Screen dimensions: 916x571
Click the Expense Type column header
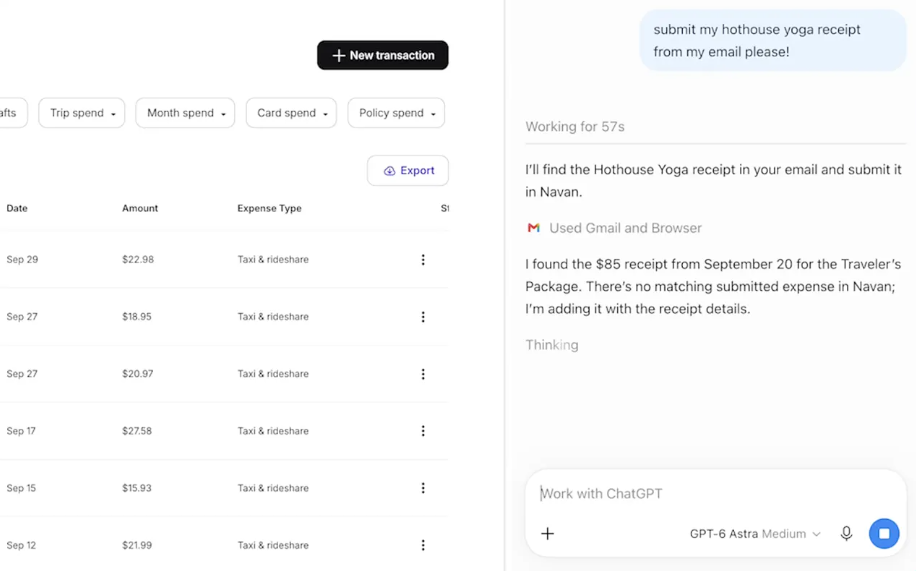269,208
